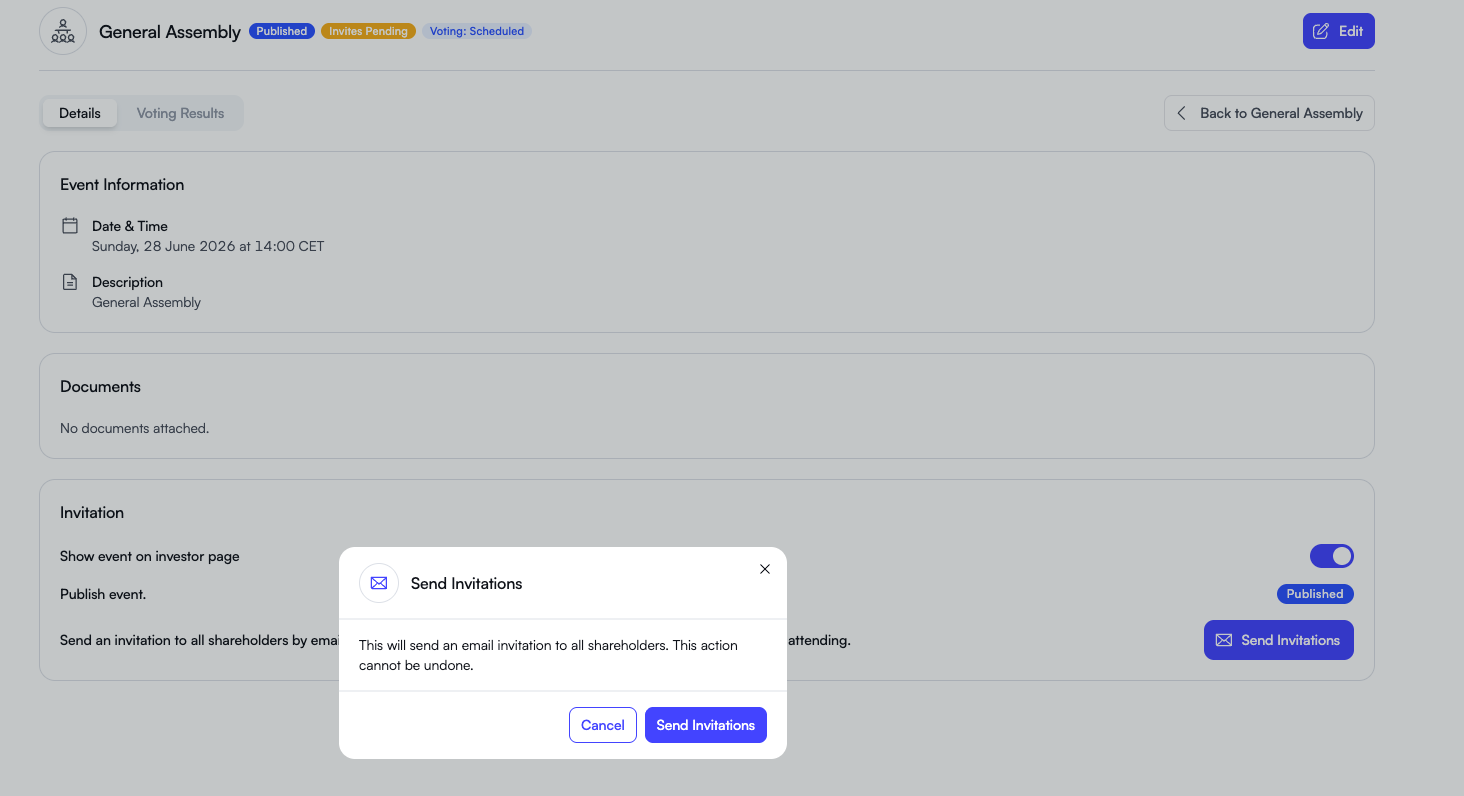Viewport: 1464px width, 796px height.
Task: Click the General Assembly page title
Action: (x=170, y=32)
